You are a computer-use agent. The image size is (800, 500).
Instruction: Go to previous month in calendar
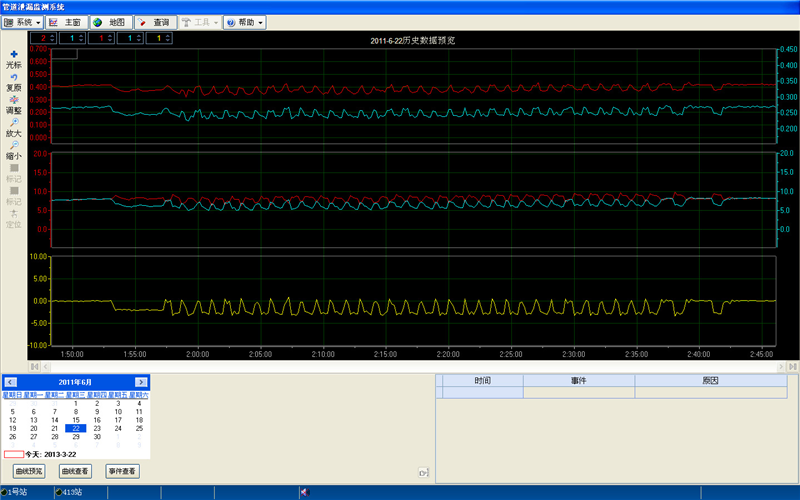pyautogui.click(x=9, y=382)
